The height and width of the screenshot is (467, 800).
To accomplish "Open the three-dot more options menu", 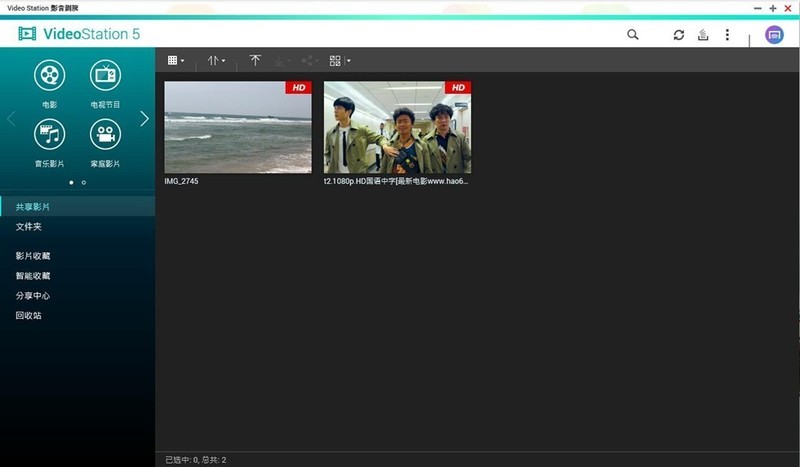I will tap(727, 35).
